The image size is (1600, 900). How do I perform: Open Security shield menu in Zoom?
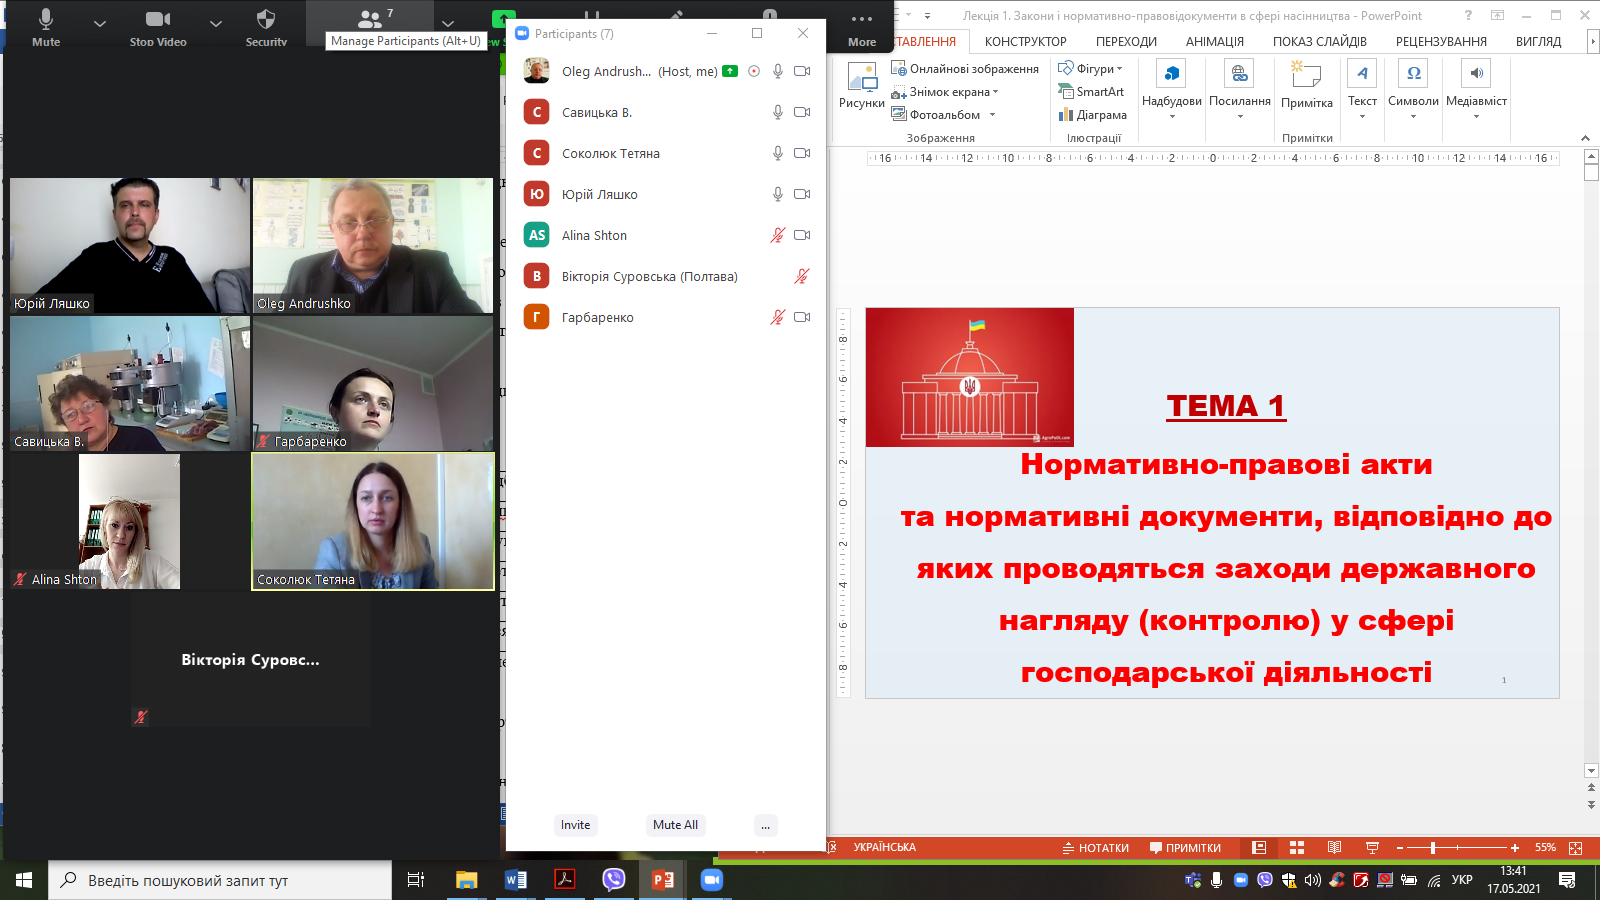pyautogui.click(x=266, y=27)
